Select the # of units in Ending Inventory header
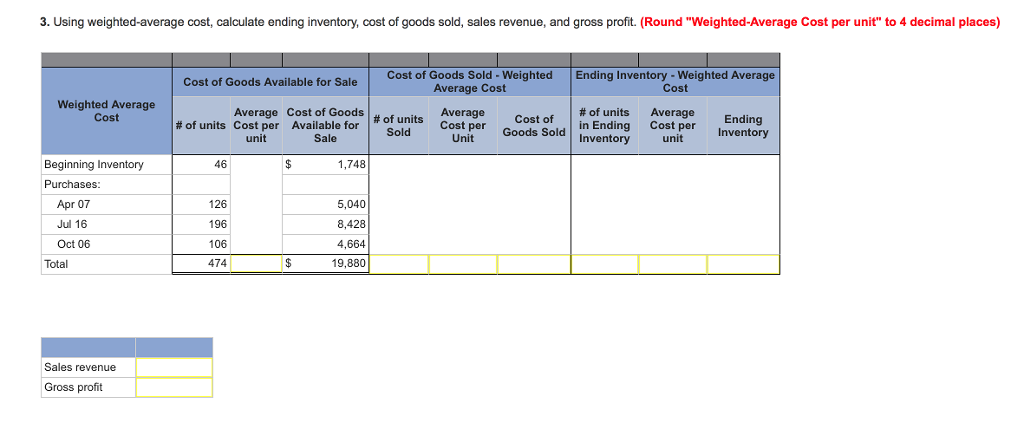Image resolution: width=1024 pixels, height=429 pixels. (x=605, y=125)
